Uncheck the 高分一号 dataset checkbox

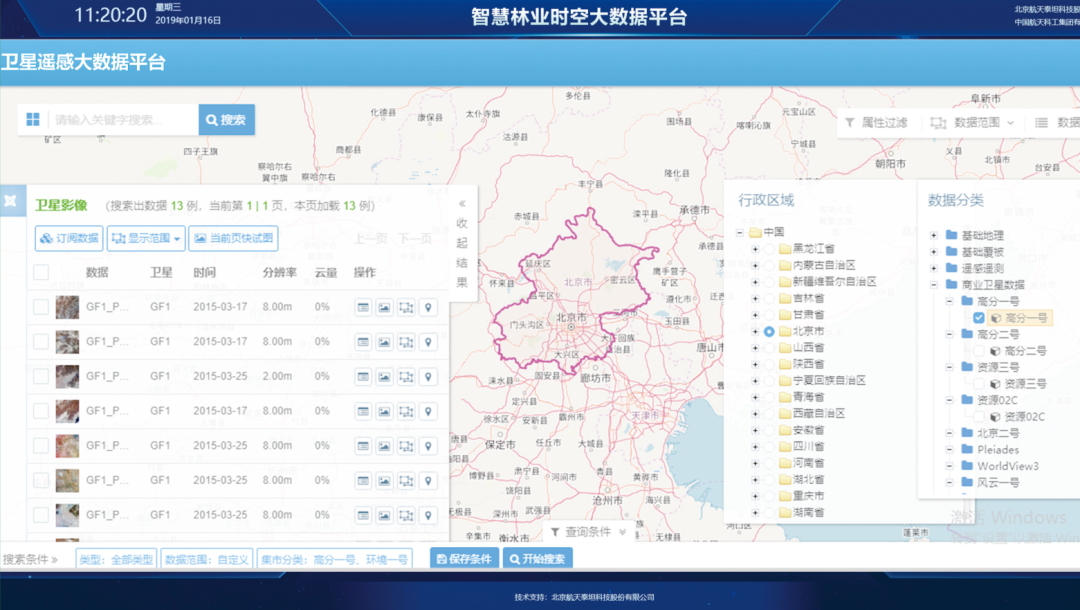tap(979, 317)
